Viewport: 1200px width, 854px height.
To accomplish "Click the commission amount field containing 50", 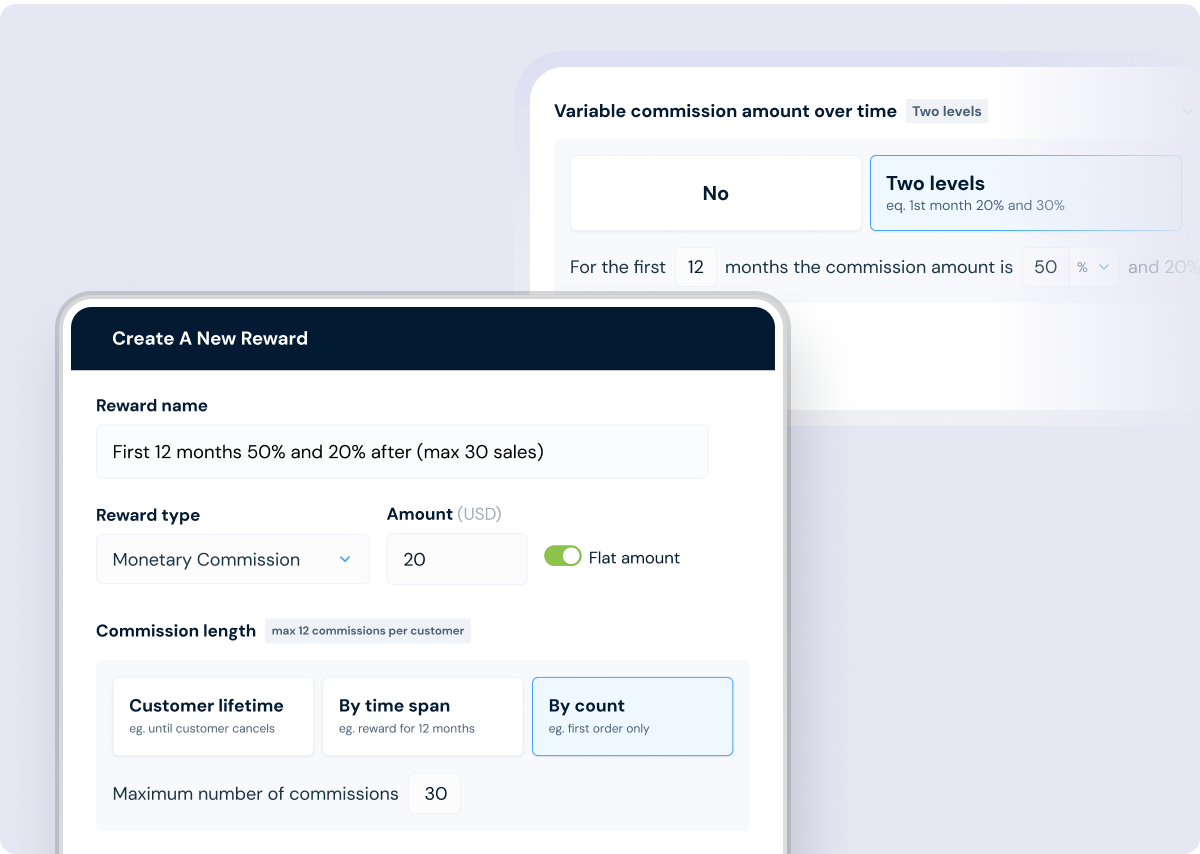I will coord(1046,267).
